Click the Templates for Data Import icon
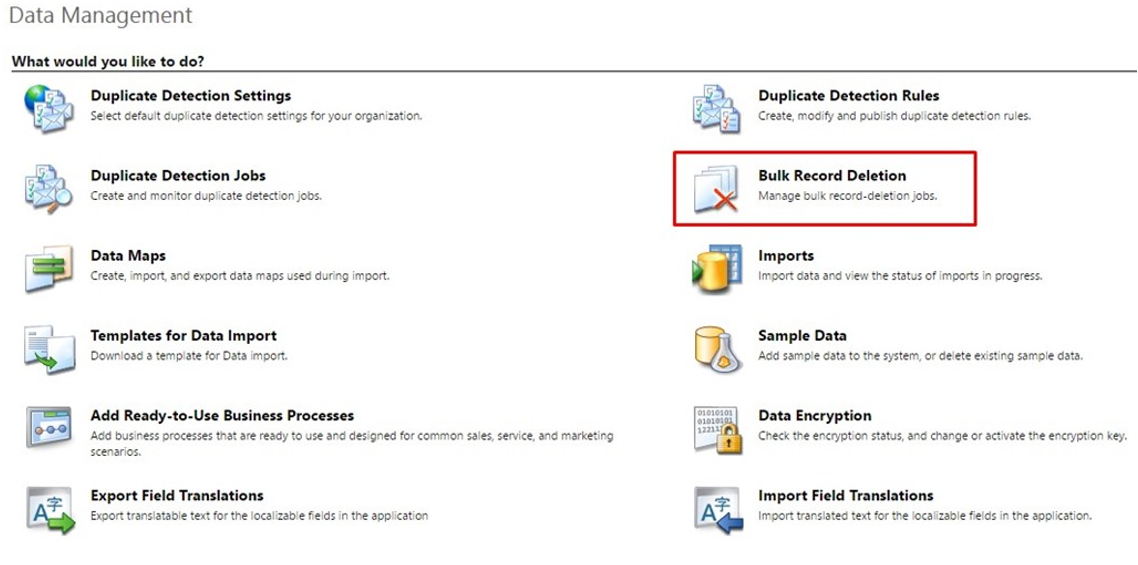This screenshot has height=565, width=1138. click(x=49, y=349)
